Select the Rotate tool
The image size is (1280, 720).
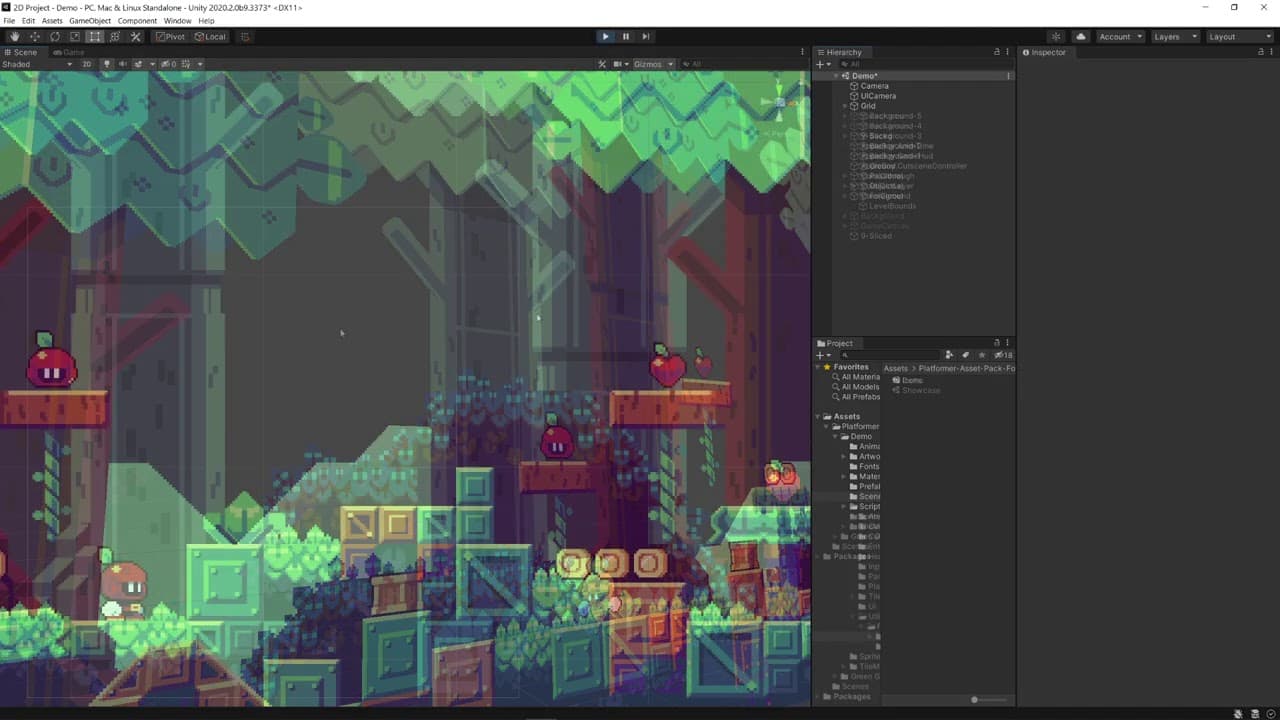click(x=54, y=36)
